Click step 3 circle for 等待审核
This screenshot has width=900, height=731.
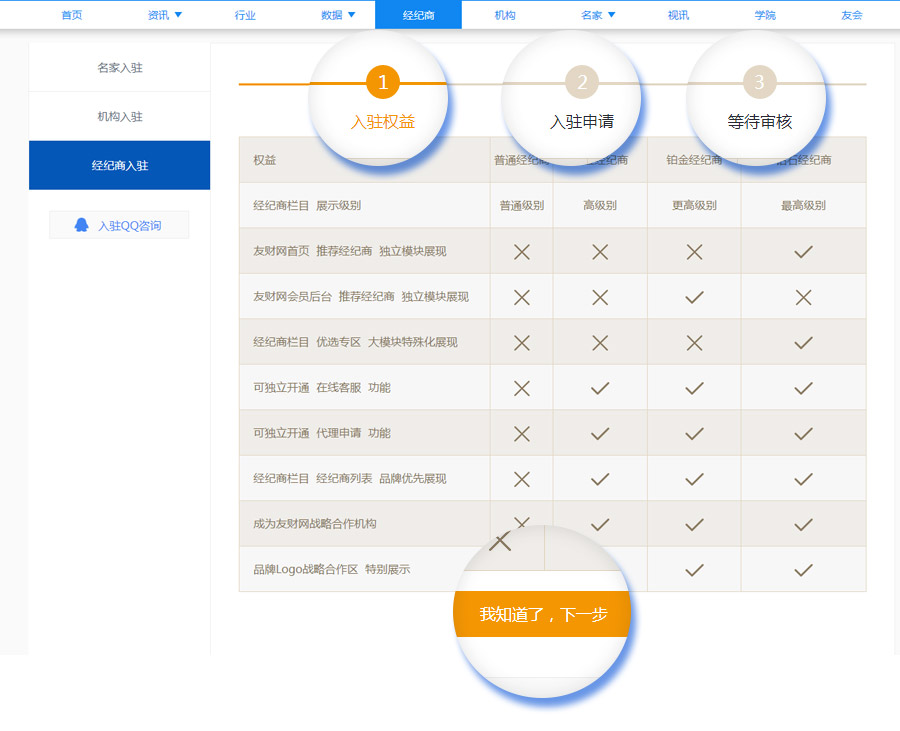pyautogui.click(x=759, y=82)
